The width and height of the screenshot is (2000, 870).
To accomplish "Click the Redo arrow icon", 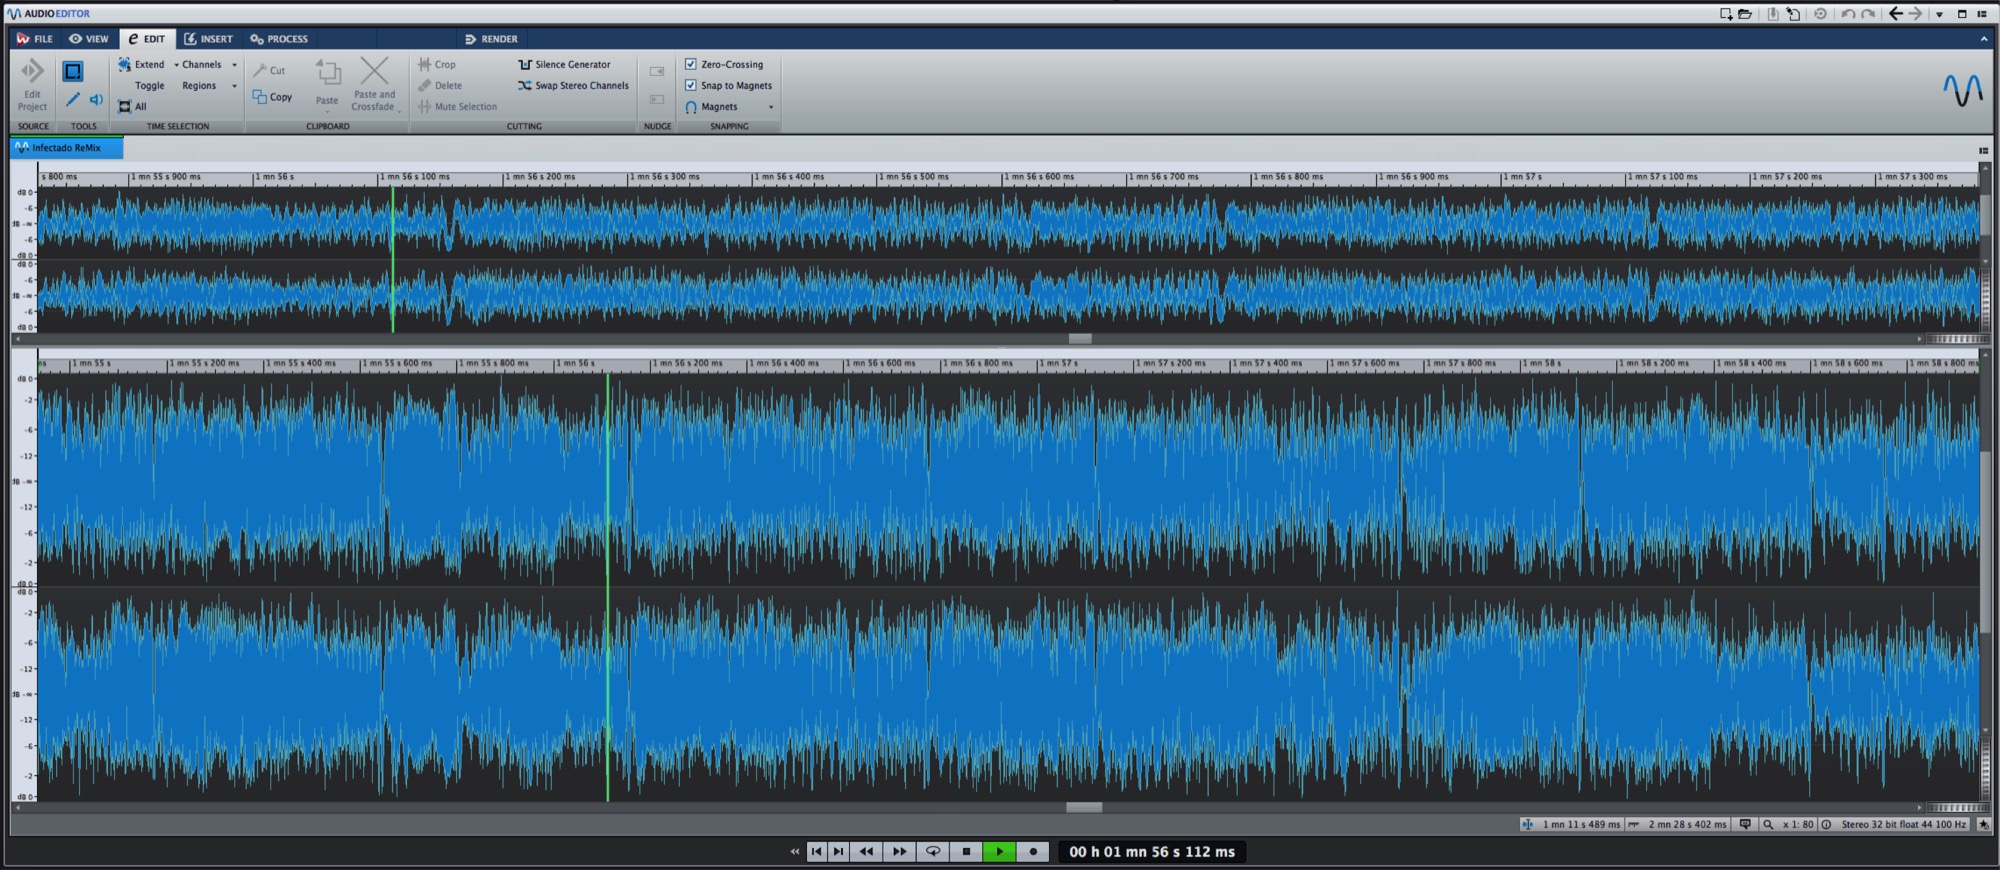I will point(1867,14).
